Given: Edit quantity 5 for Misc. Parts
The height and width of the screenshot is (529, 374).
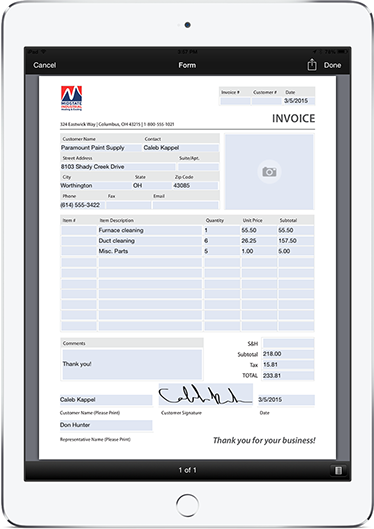Looking at the screenshot, I should (x=222, y=251).
